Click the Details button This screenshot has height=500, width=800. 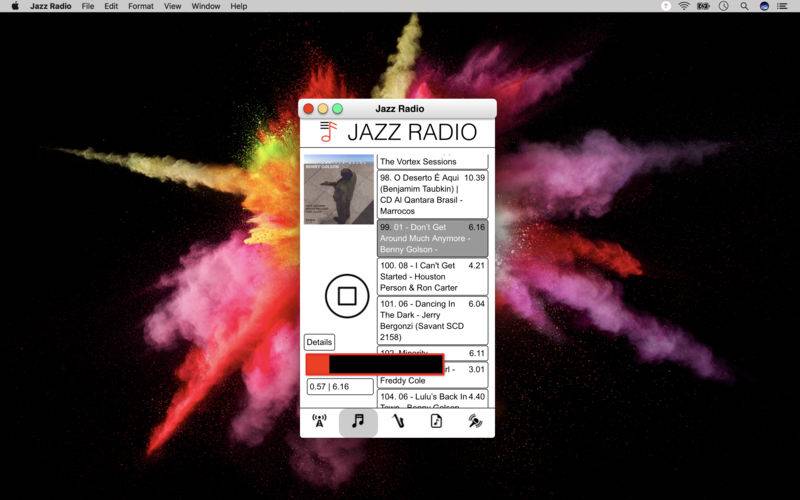[x=319, y=342]
